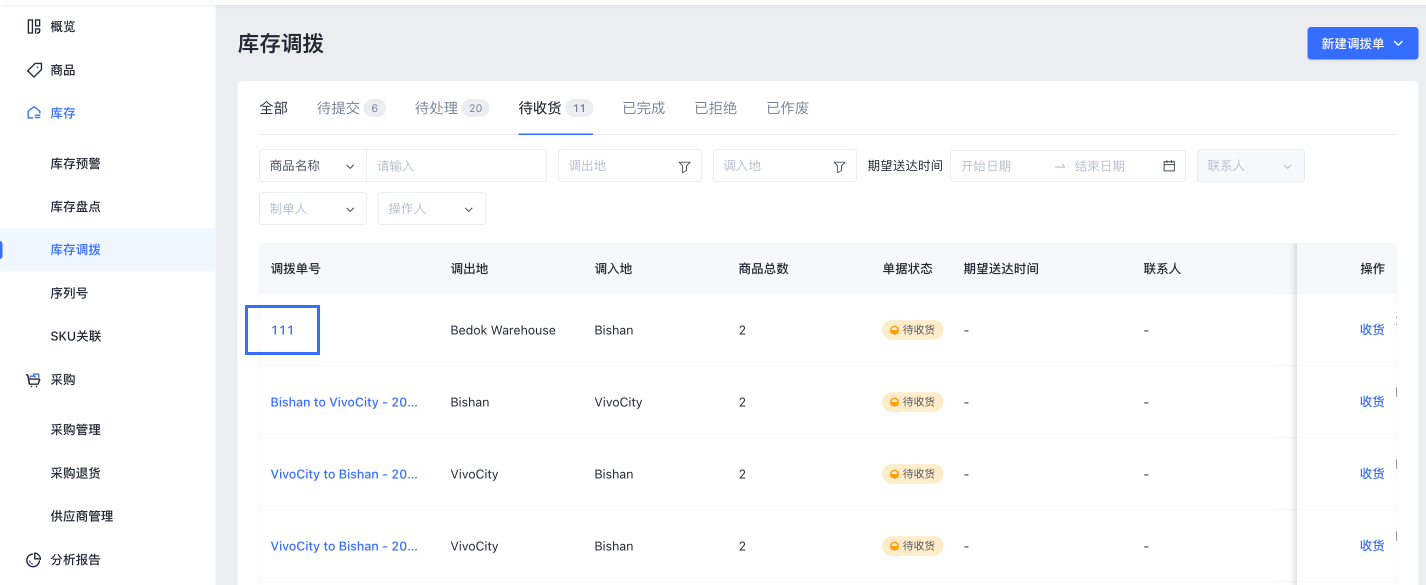The width and height of the screenshot is (1426, 585).
Task: Expand the 新建调拨单 dropdown arrow
Action: click(x=1398, y=44)
